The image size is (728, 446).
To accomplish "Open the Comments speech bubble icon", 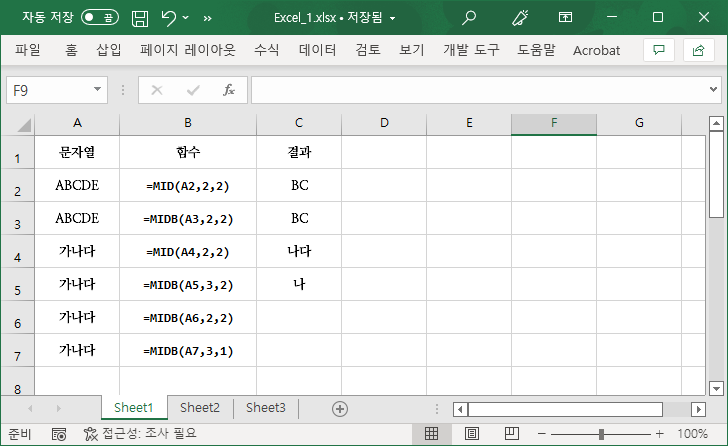I will click(659, 50).
